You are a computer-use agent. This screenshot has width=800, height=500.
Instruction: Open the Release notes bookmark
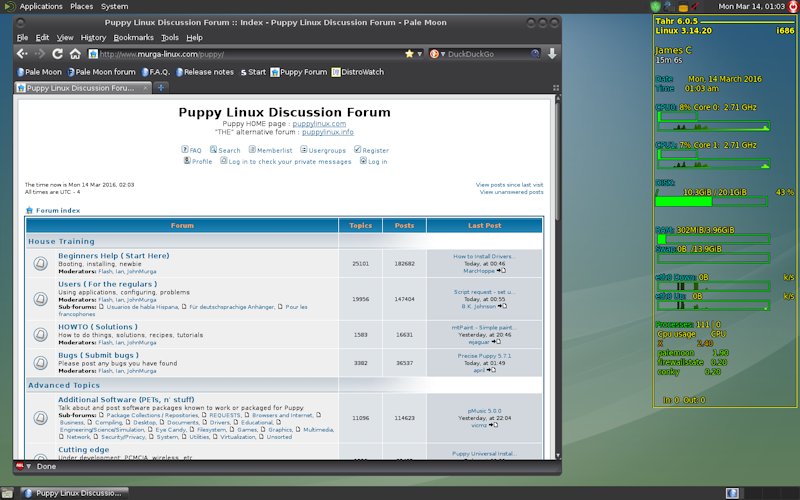tap(205, 72)
